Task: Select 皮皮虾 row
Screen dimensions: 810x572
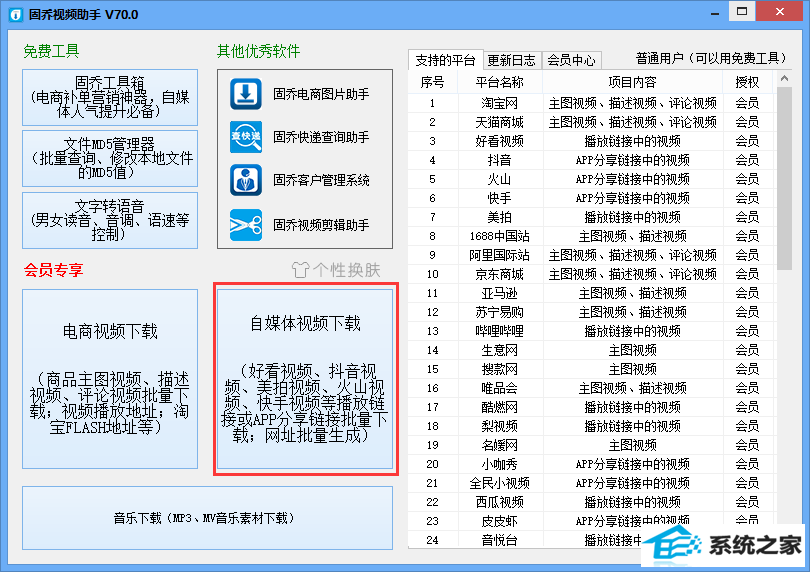Action: click(x=592, y=521)
